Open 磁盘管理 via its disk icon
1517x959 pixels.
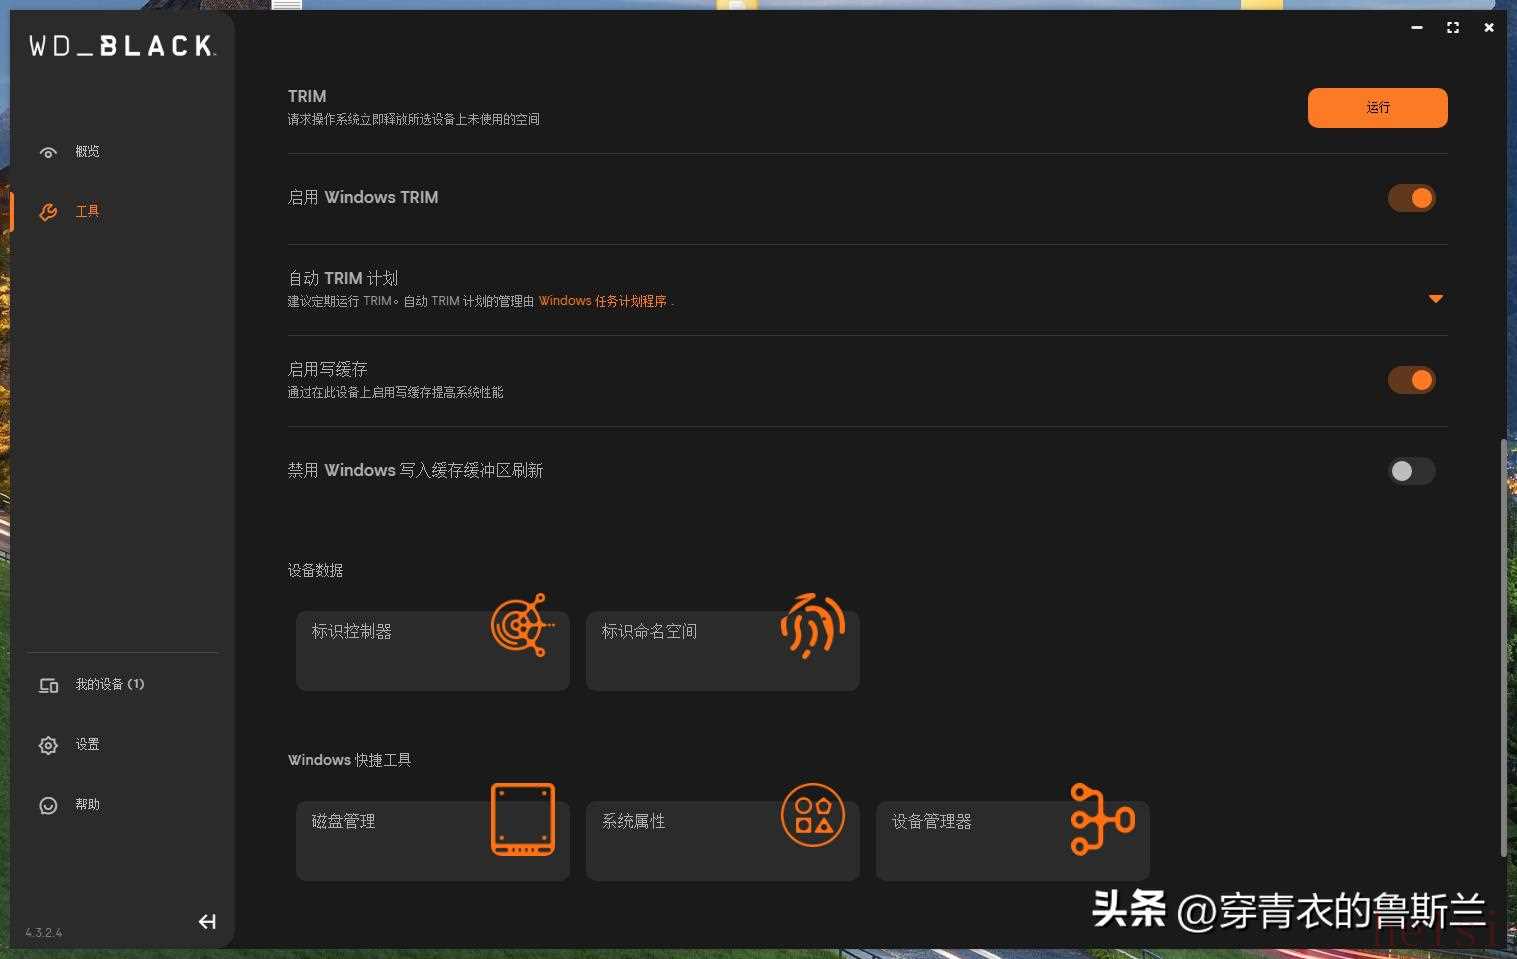522,819
